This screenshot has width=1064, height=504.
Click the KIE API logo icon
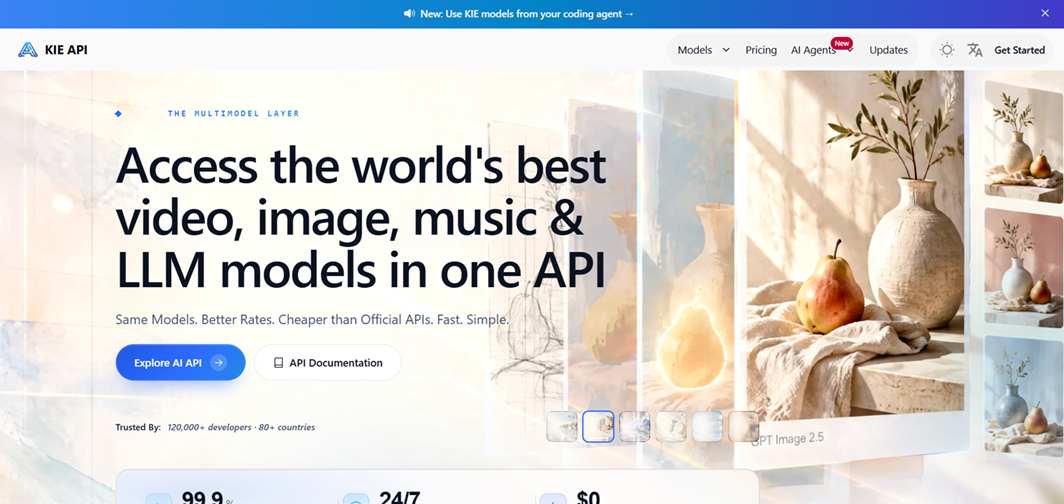28,50
